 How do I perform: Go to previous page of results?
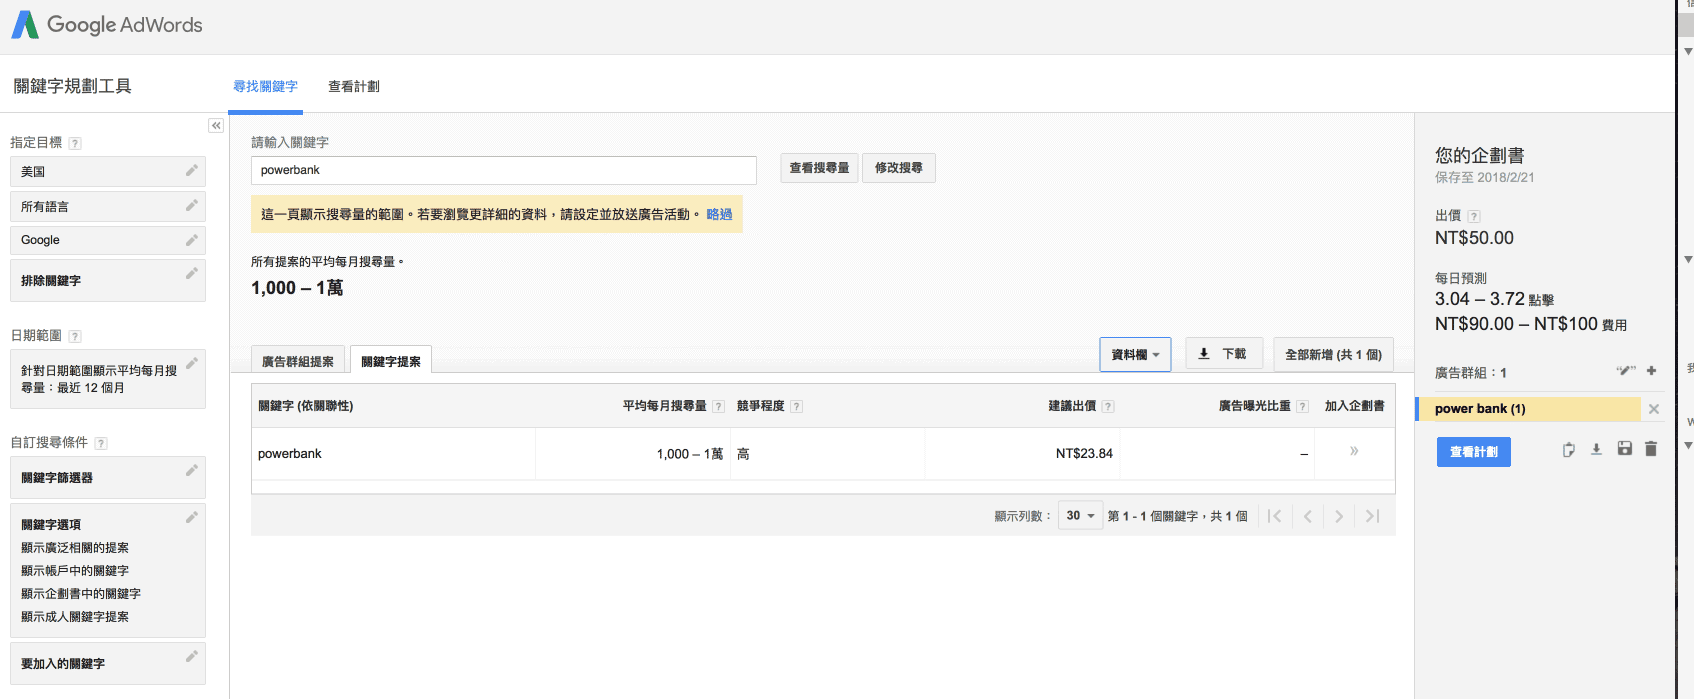(x=1307, y=516)
